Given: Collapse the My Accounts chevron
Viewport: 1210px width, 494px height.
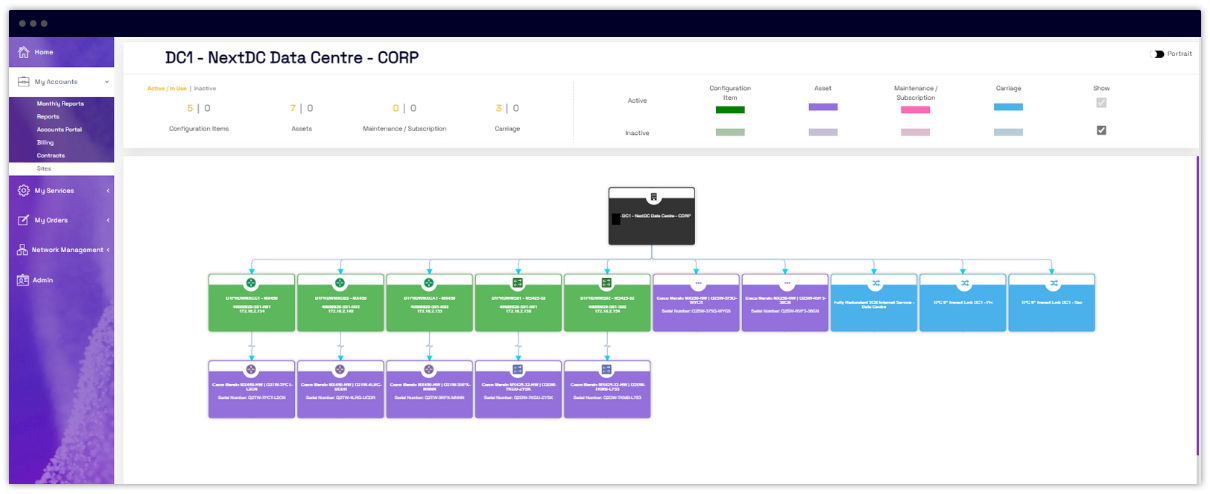Looking at the screenshot, I should (x=105, y=82).
